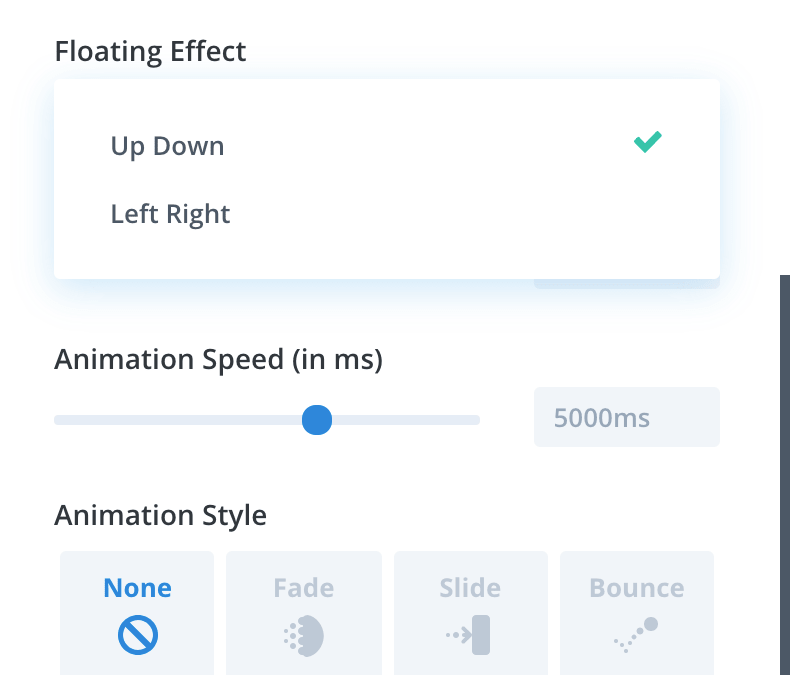The image size is (790, 675).
Task: Click the Animation Style heading label
Action: [160, 516]
